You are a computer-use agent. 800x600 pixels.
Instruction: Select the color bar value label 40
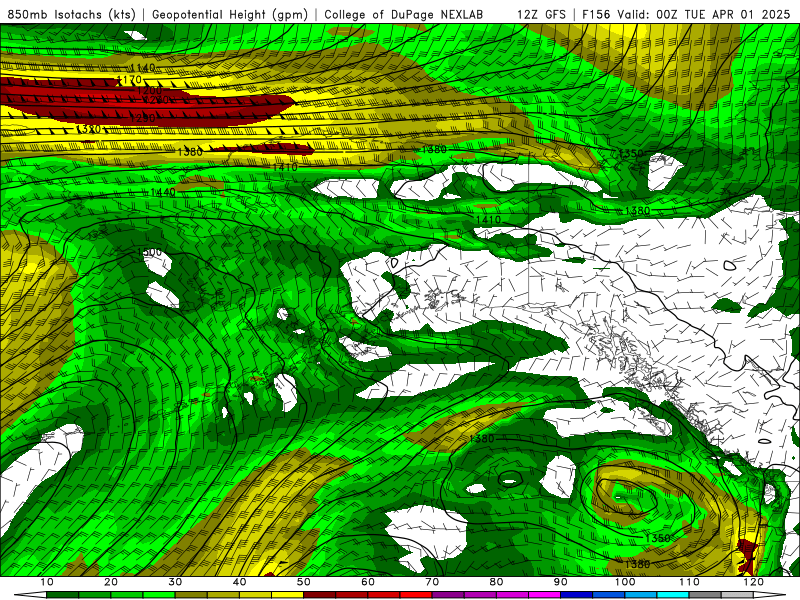pos(239,582)
